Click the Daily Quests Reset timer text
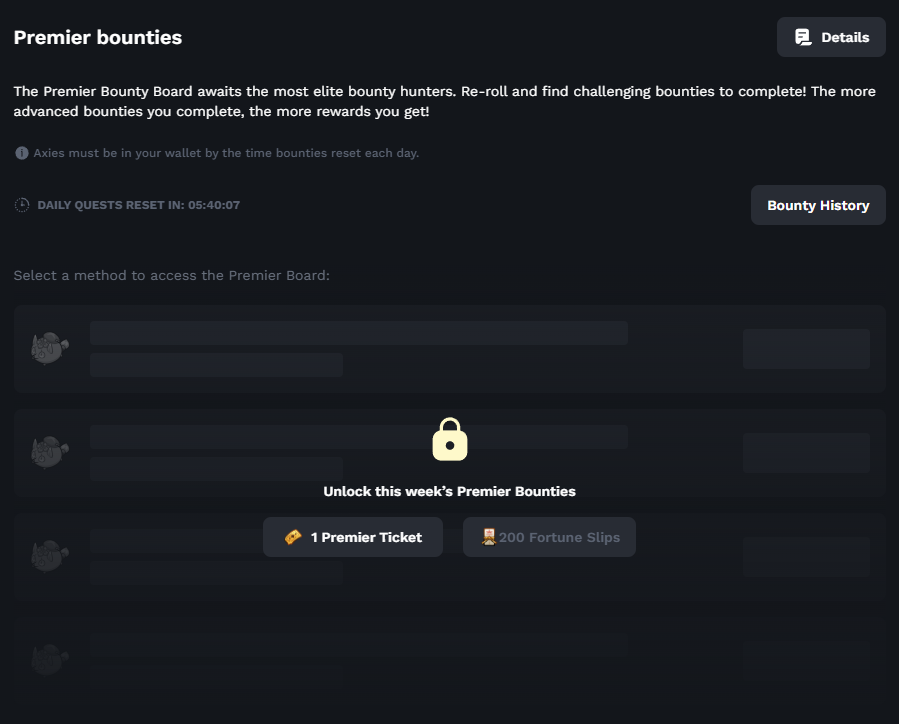 [x=139, y=205]
